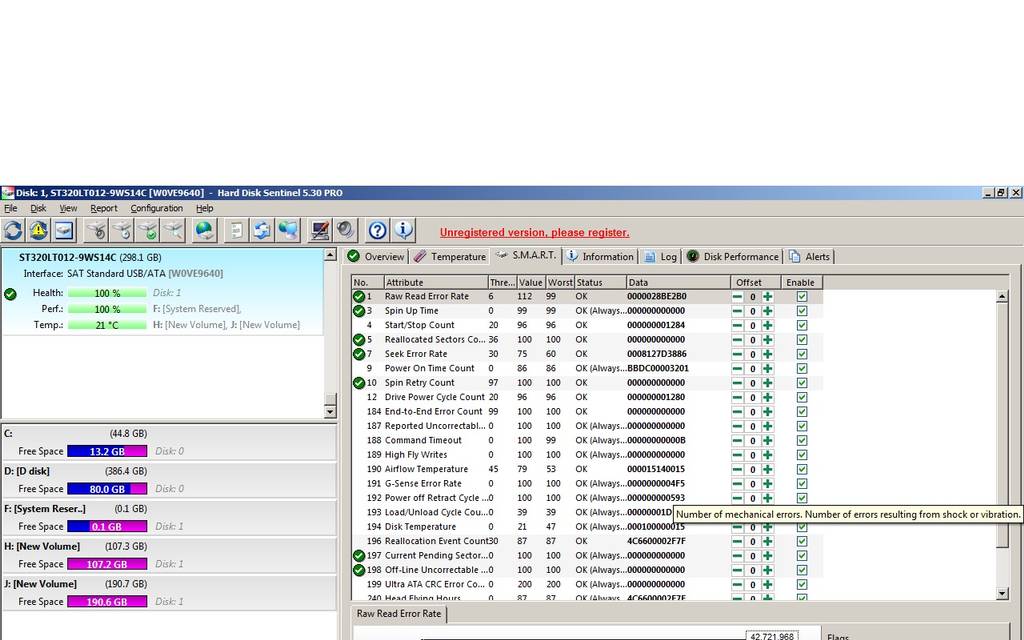Click the C: drive free space bar
Screen dimensions: 1024x640
(x=107, y=451)
